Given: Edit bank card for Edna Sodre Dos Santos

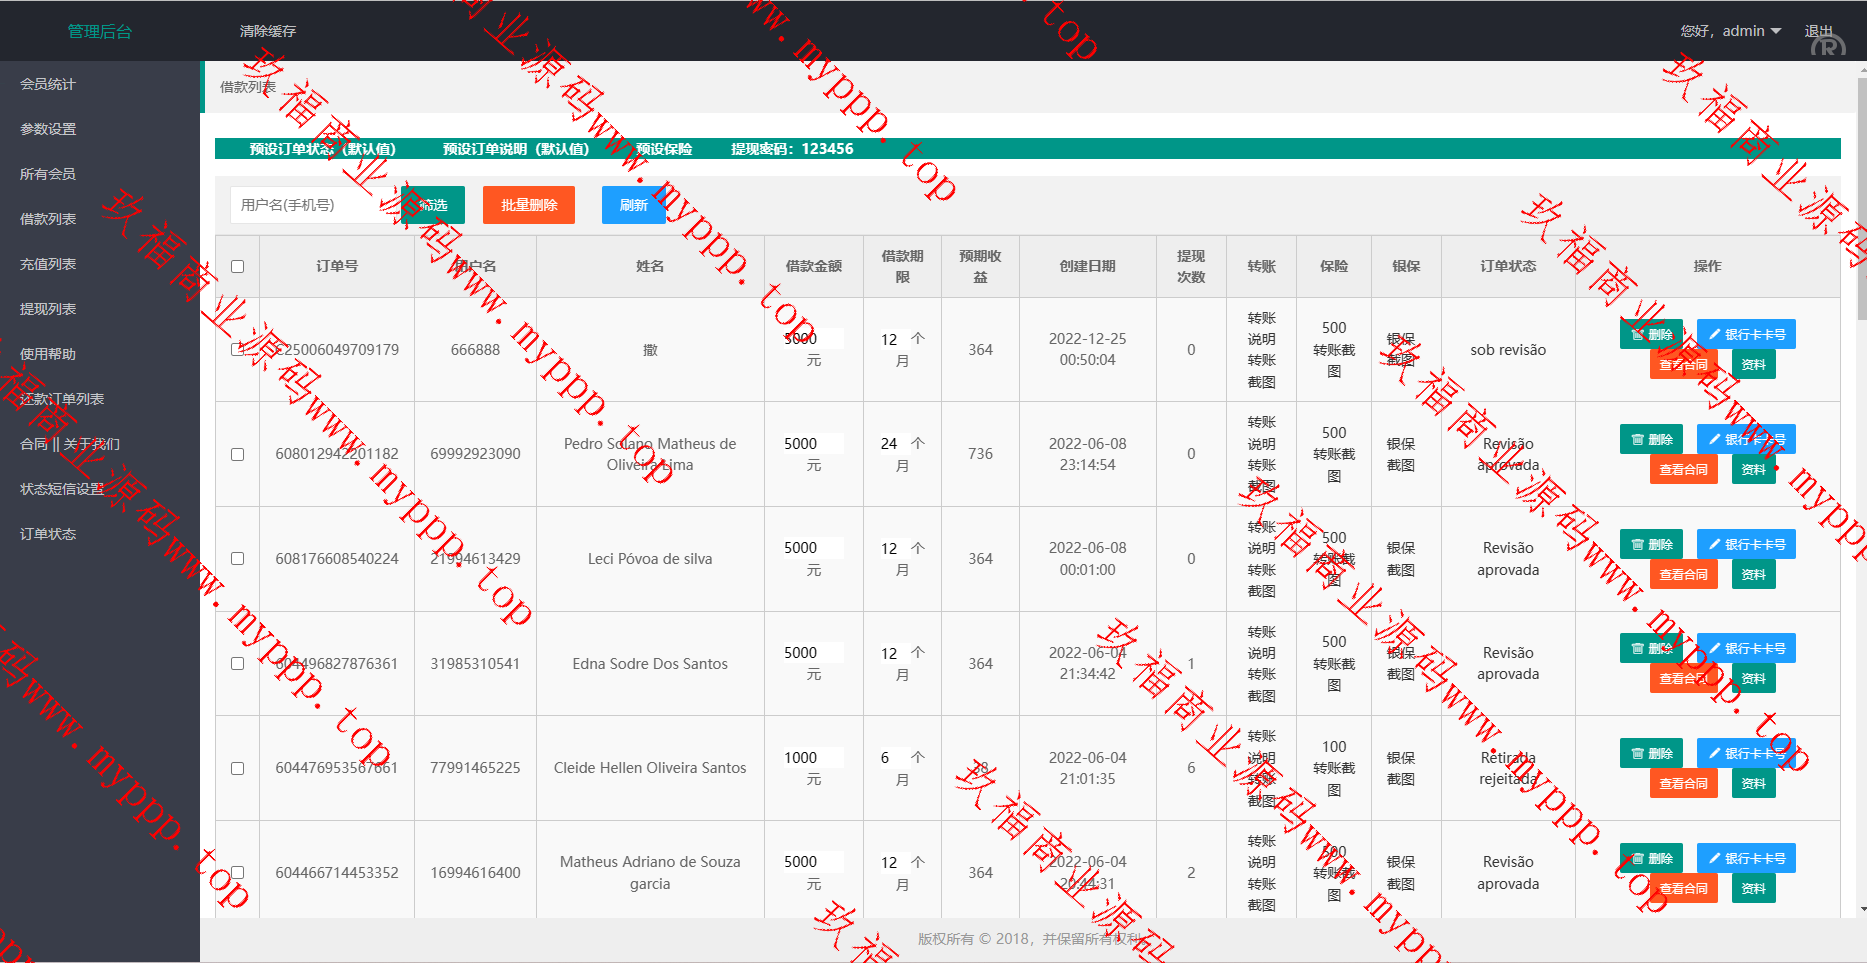Looking at the screenshot, I should click(x=1746, y=648).
